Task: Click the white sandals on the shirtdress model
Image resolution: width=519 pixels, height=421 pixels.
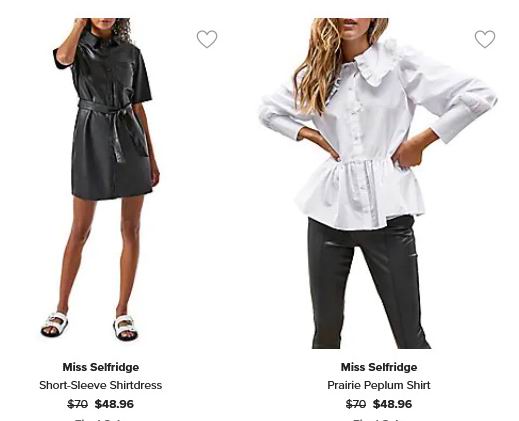Action: point(89,325)
